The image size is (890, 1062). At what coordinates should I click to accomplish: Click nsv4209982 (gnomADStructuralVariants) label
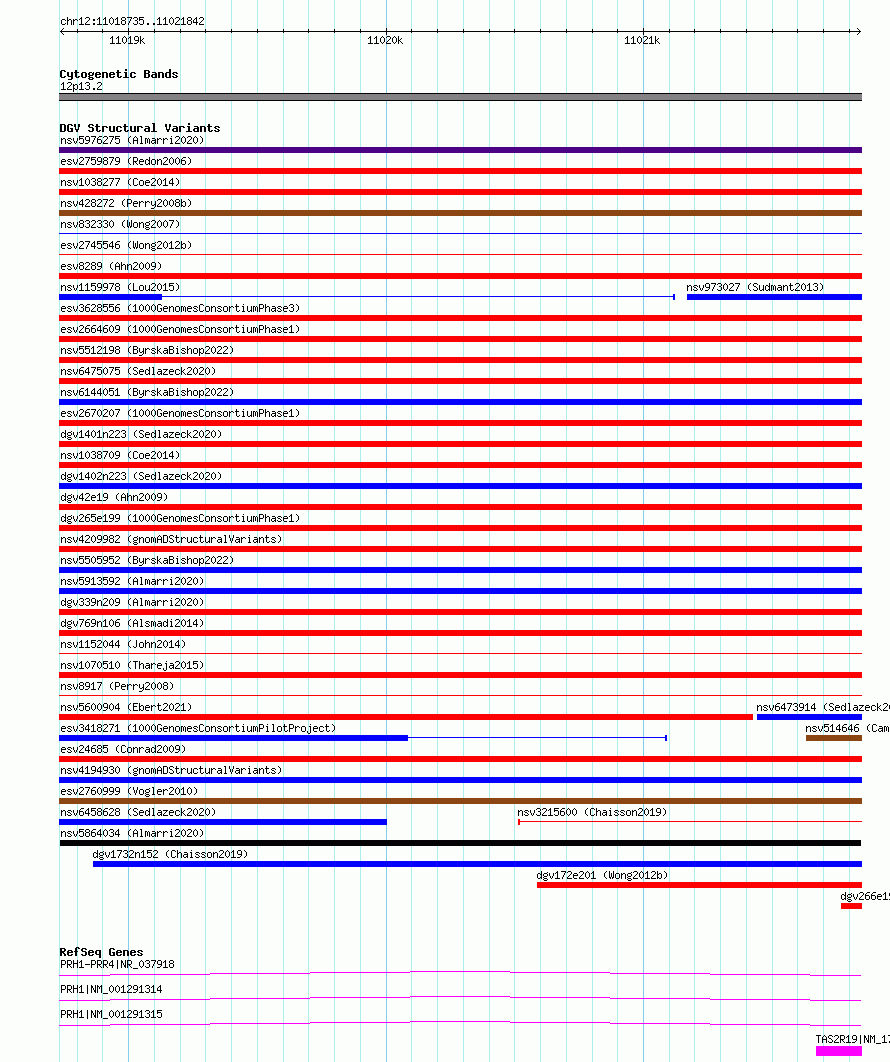[171, 539]
